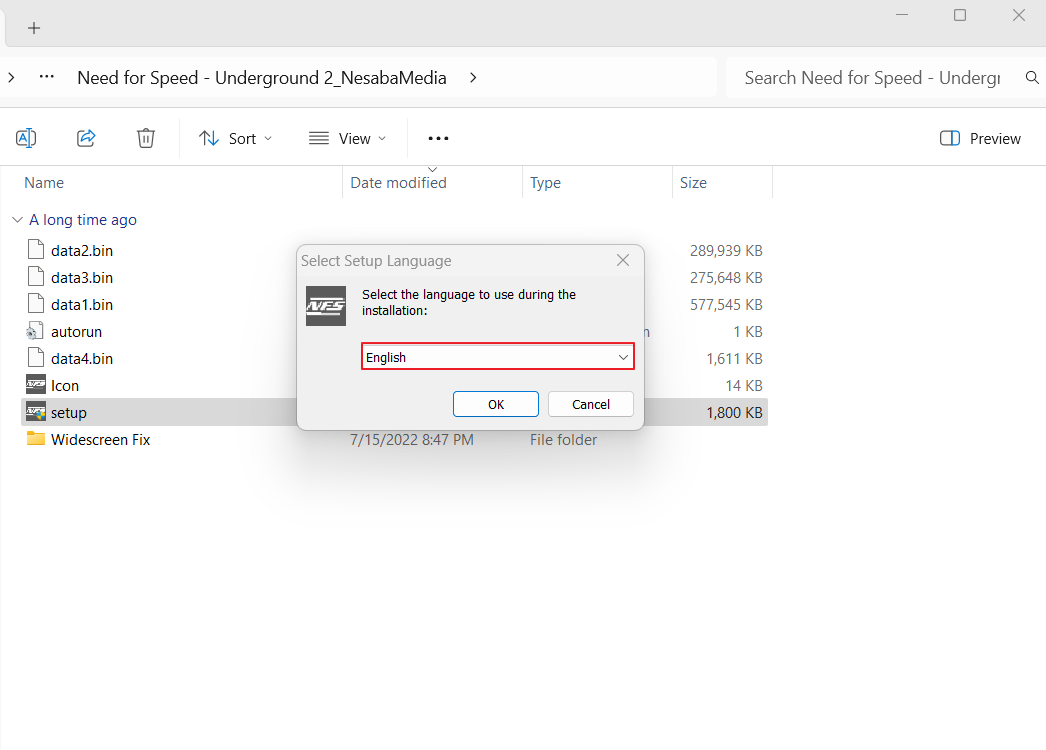Click the Need for Speed breadcrumb folder

(262, 77)
